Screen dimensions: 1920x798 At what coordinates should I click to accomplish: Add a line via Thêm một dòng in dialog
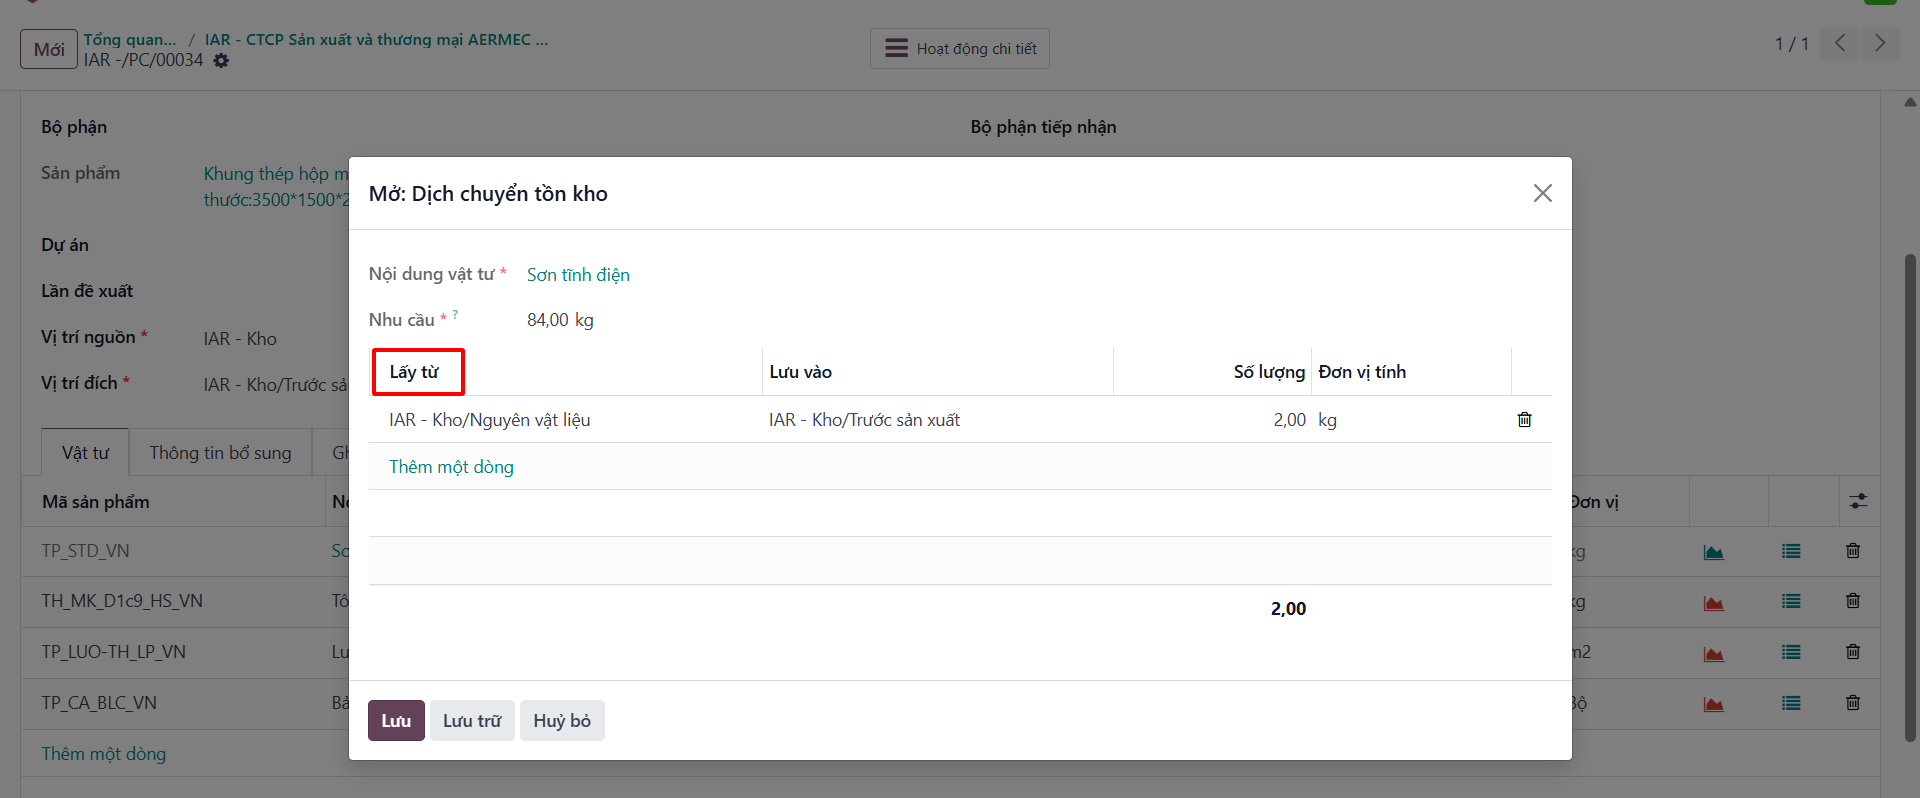pyautogui.click(x=451, y=467)
